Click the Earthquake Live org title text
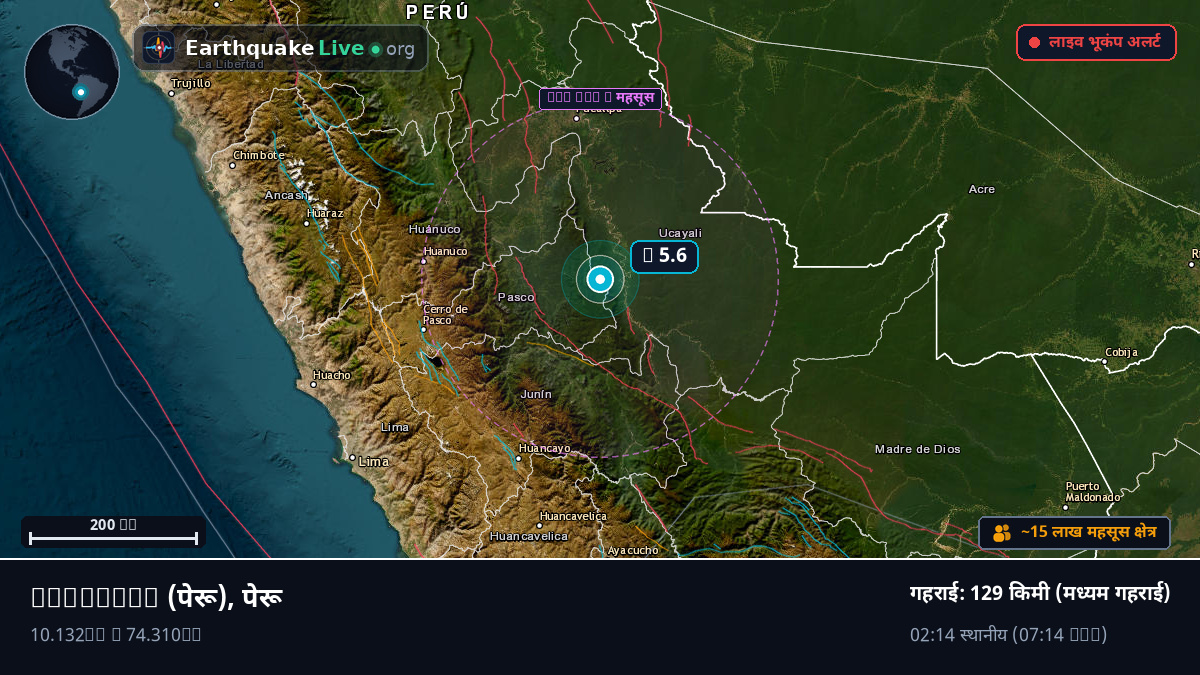Viewport: 1200px width, 675px height. pos(300,48)
